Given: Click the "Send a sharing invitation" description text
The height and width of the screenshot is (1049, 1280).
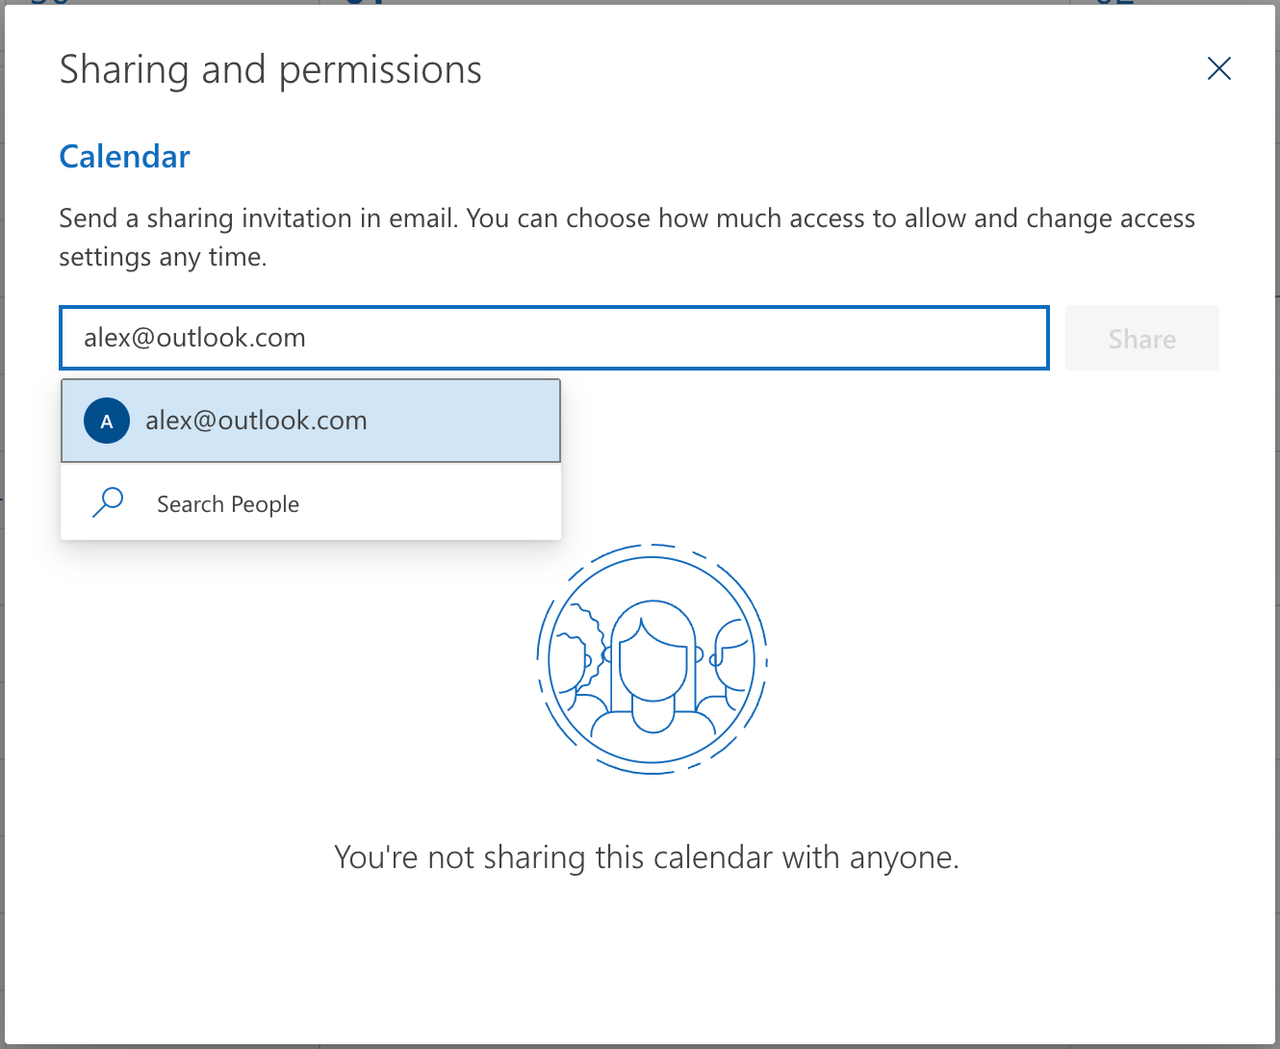Looking at the screenshot, I should tap(627, 237).
